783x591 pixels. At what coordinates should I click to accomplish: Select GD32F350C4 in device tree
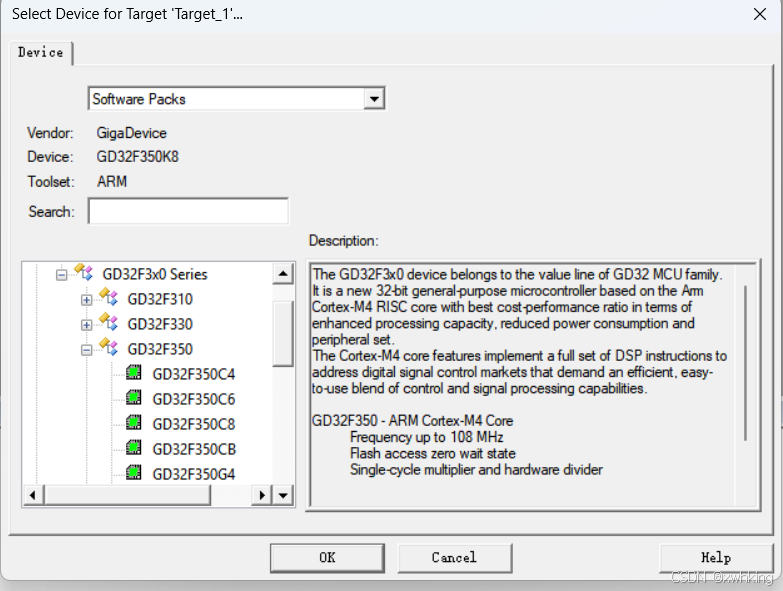[x=194, y=374]
